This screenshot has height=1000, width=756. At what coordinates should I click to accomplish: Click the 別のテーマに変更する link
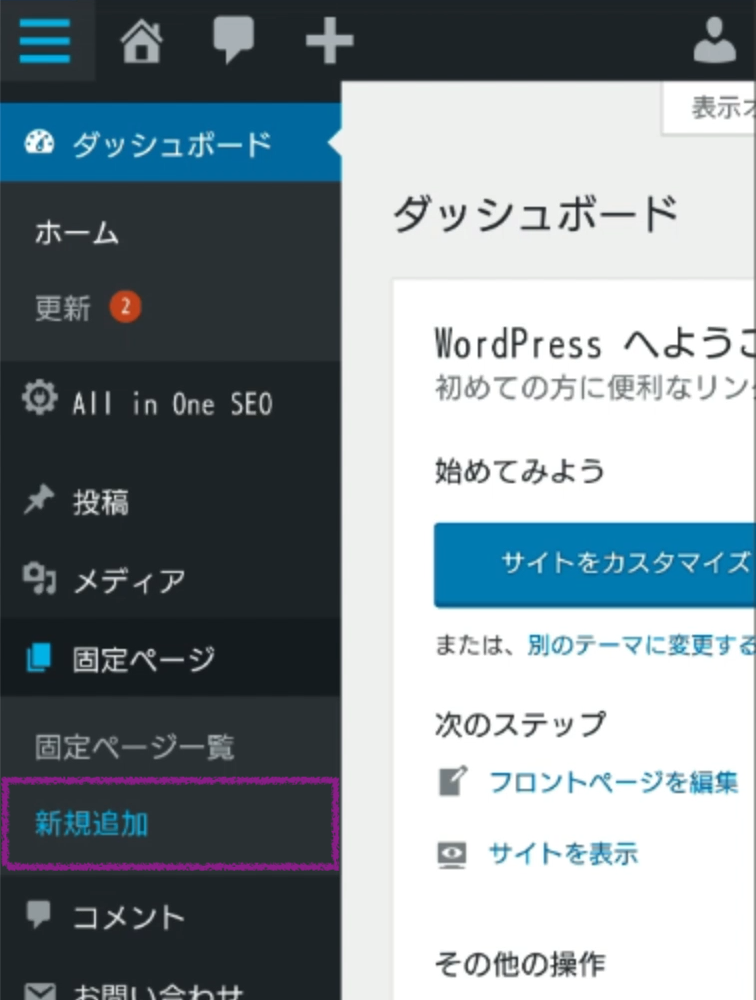640,646
